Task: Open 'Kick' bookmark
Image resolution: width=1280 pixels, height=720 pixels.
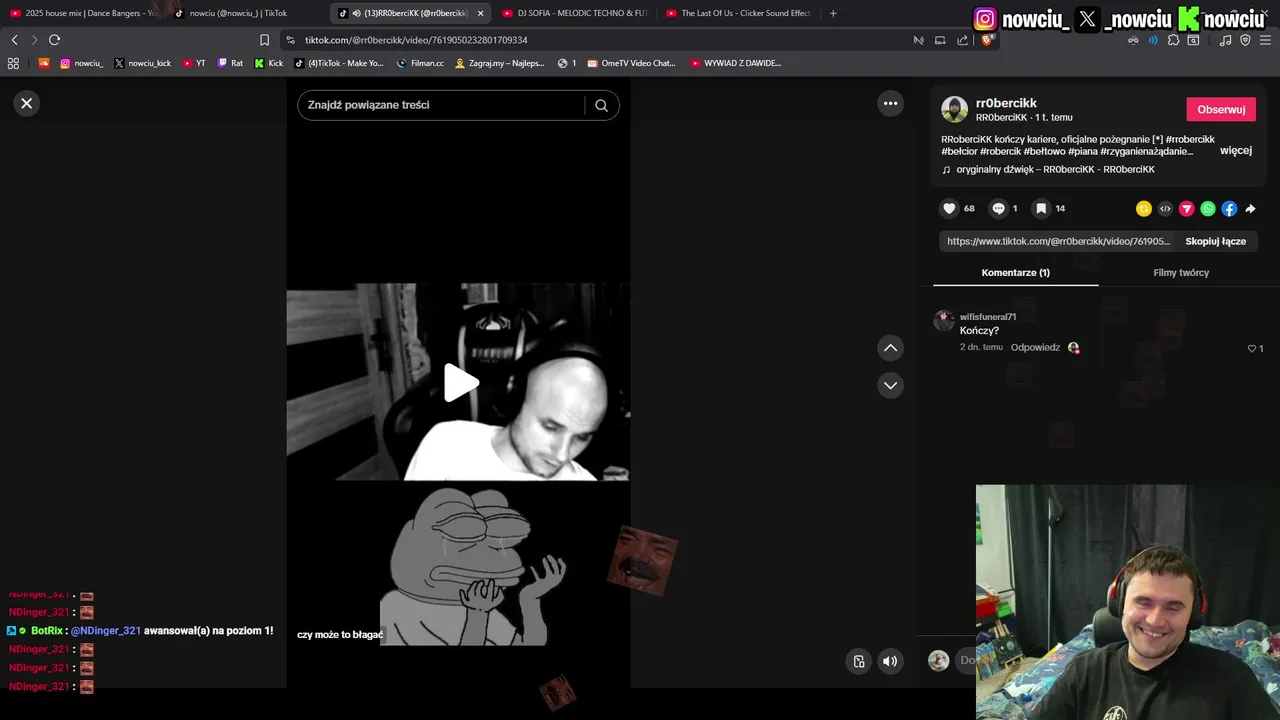Action: pyautogui.click(x=268, y=63)
